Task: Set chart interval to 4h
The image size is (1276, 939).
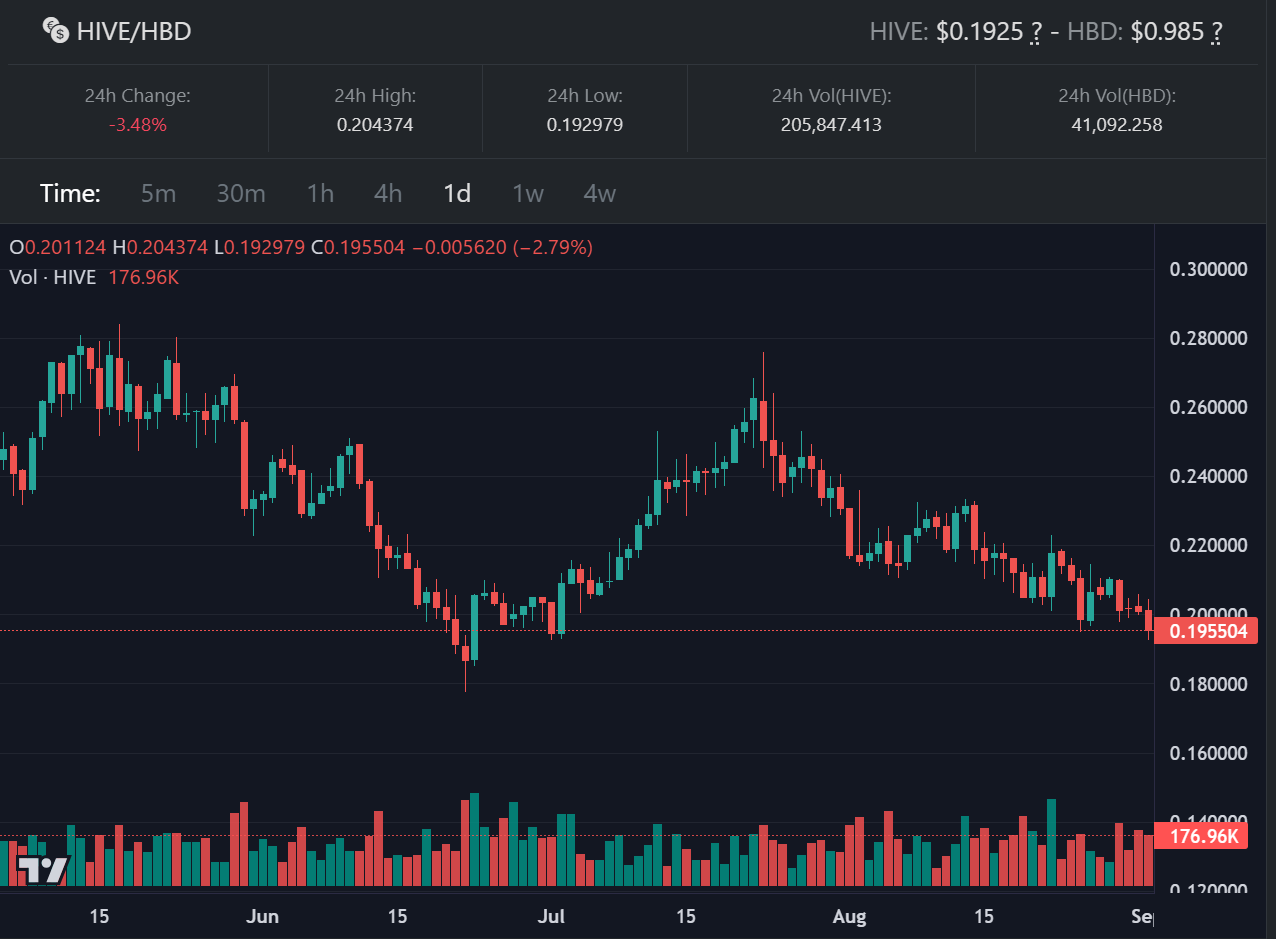Action: [x=388, y=193]
